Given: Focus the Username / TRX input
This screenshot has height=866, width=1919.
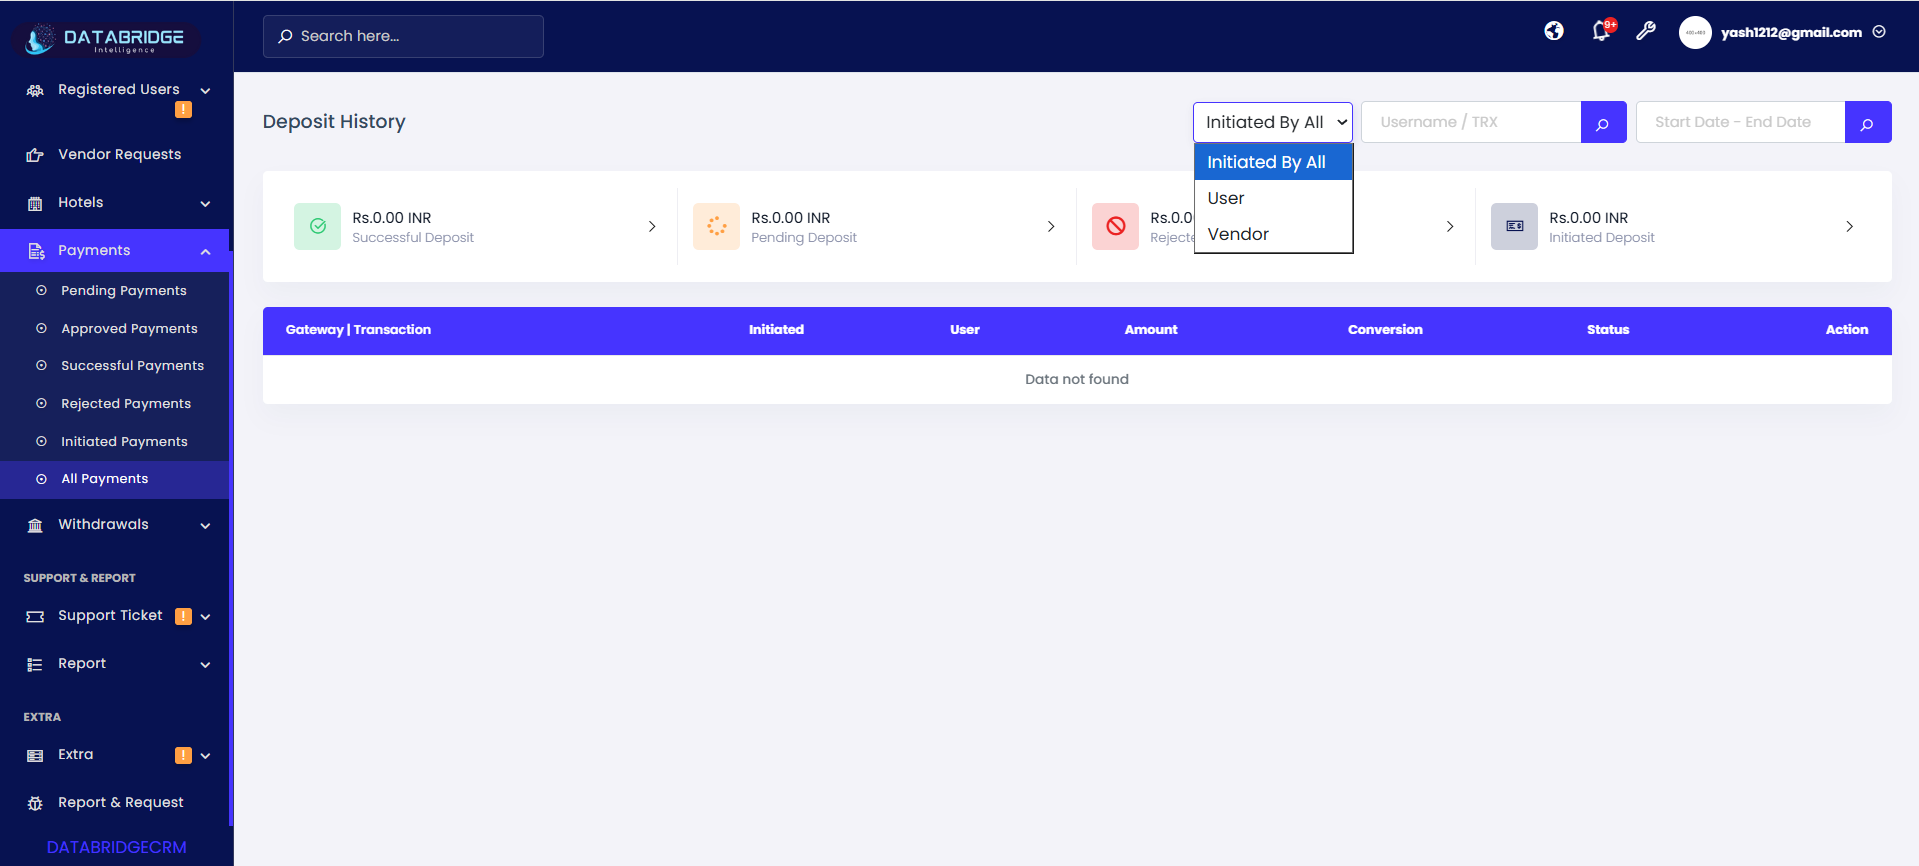Looking at the screenshot, I should (x=1471, y=122).
